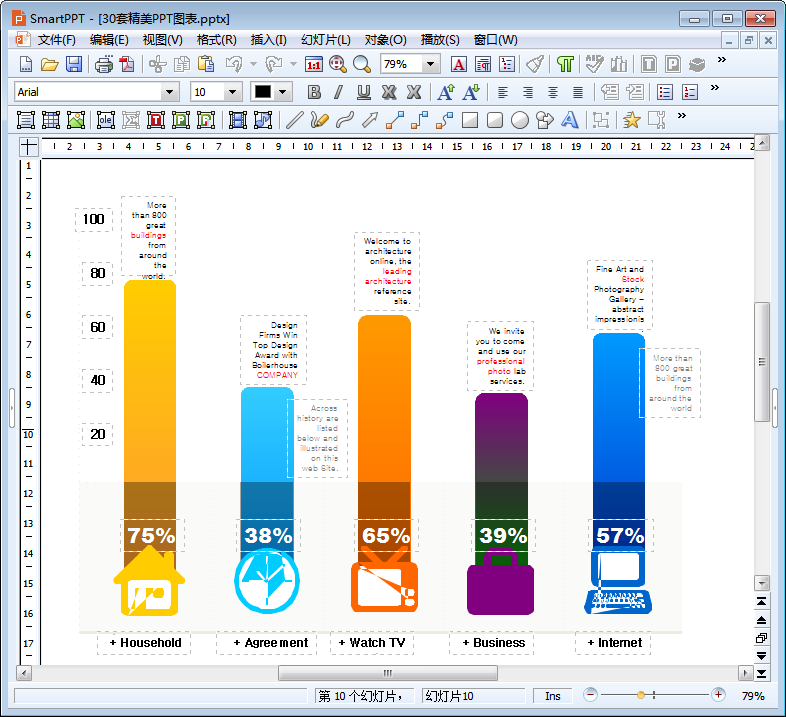Export as PDF icon
The width and height of the screenshot is (786, 717).
[x=127, y=64]
